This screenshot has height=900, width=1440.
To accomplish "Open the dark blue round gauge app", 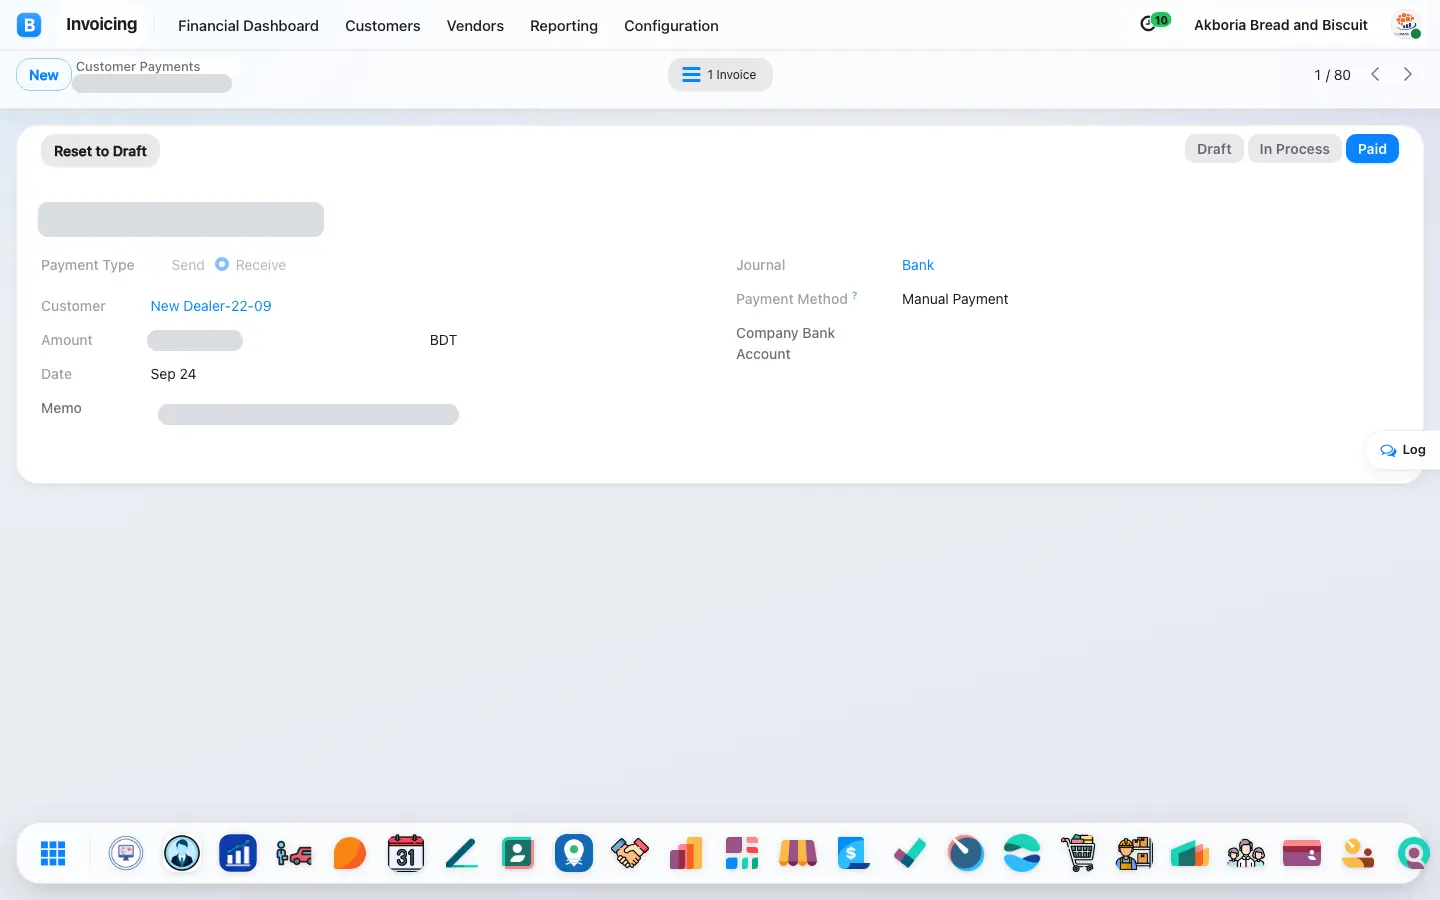I will pyautogui.click(x=966, y=853).
